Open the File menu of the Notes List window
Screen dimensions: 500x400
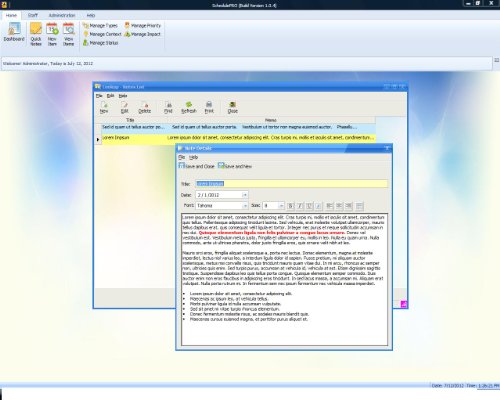coord(99,96)
